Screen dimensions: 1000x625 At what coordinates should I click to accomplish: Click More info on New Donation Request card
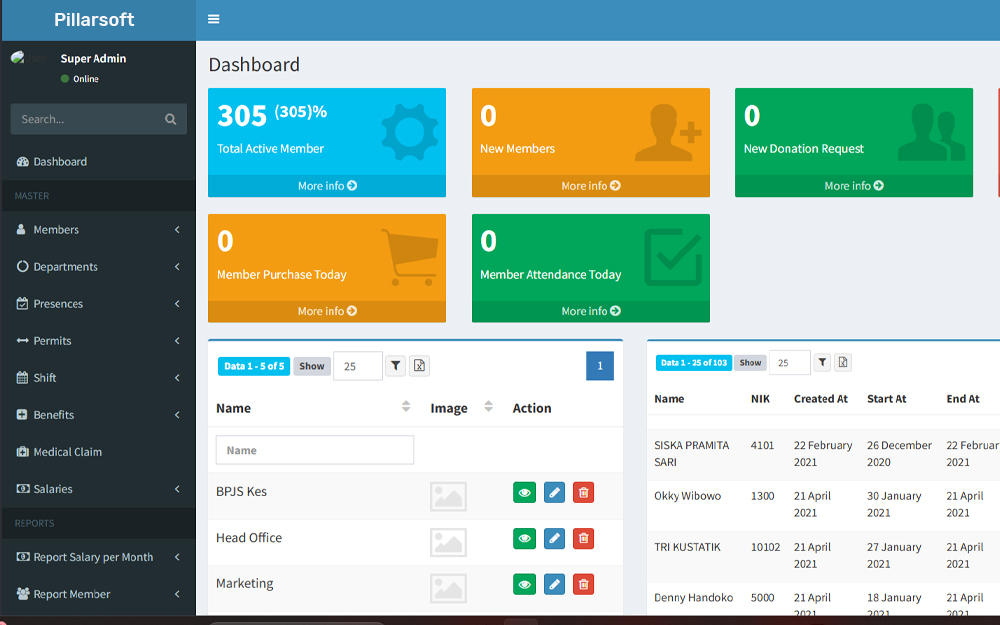coord(853,185)
